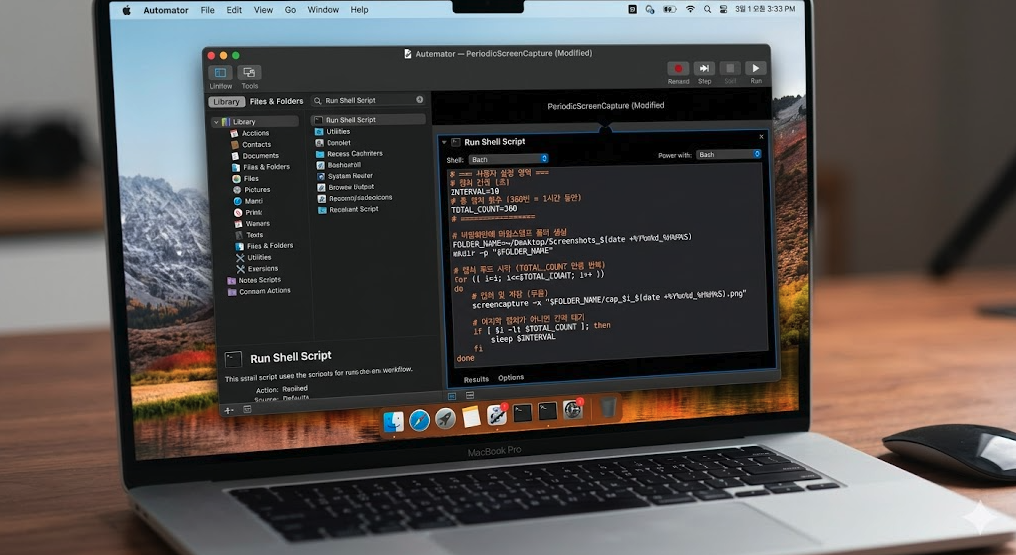
Task: Click the PeriodicScreenCapture workflow title text
Action: click(x=605, y=106)
